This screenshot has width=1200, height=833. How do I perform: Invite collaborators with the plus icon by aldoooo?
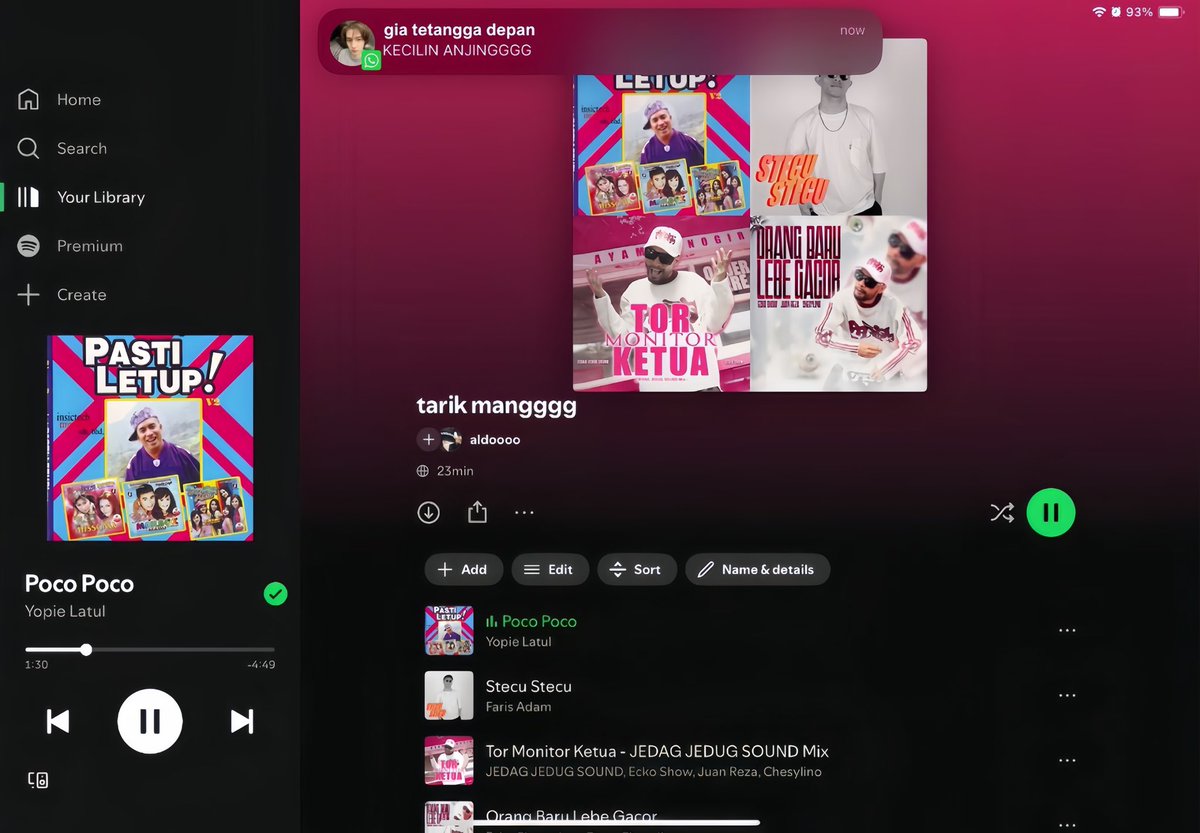pyautogui.click(x=428, y=439)
